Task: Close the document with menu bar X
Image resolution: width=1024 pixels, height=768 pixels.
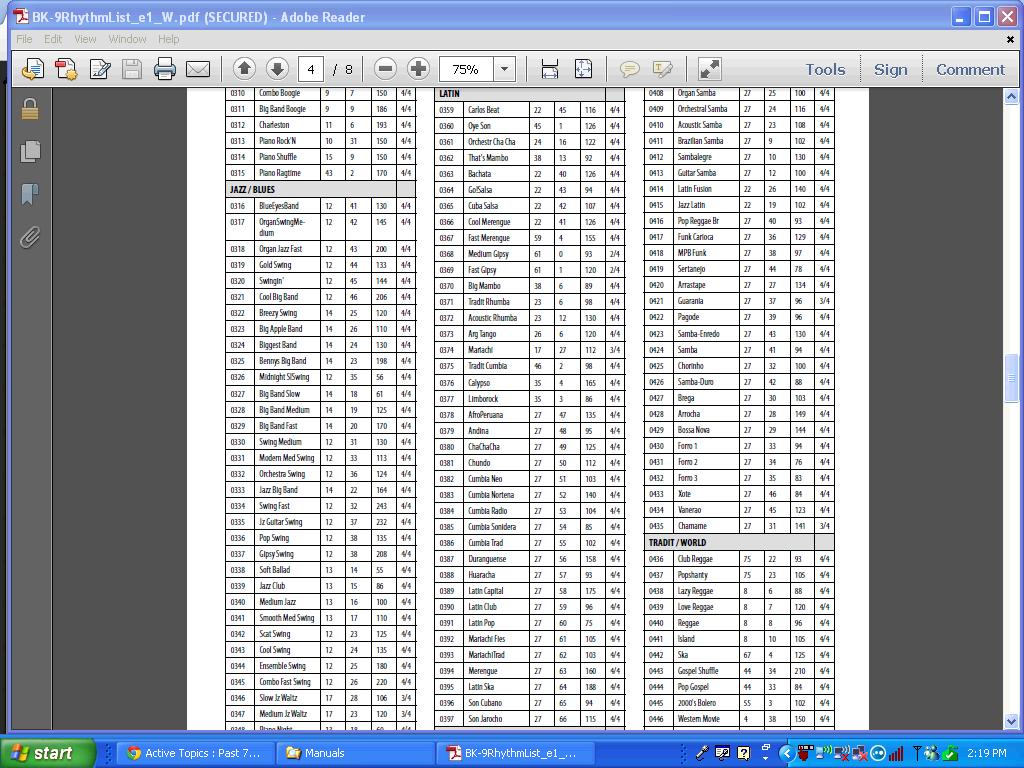Action: click(x=1010, y=39)
